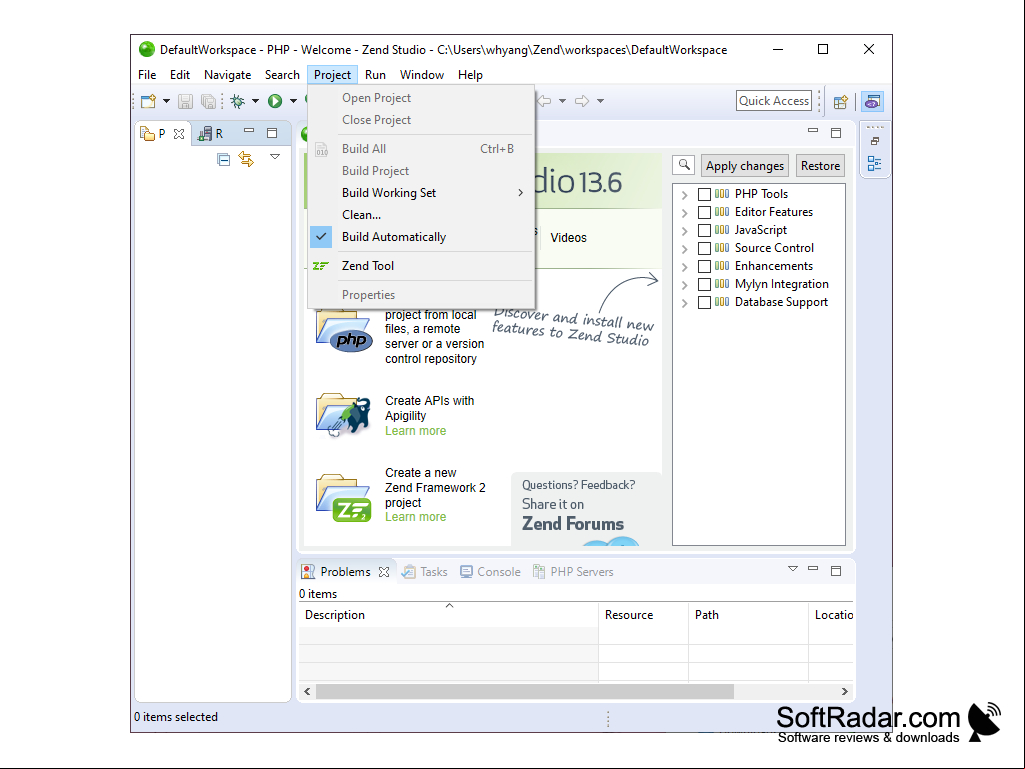
Task: Switch to the Console tab
Action: [x=490, y=572]
